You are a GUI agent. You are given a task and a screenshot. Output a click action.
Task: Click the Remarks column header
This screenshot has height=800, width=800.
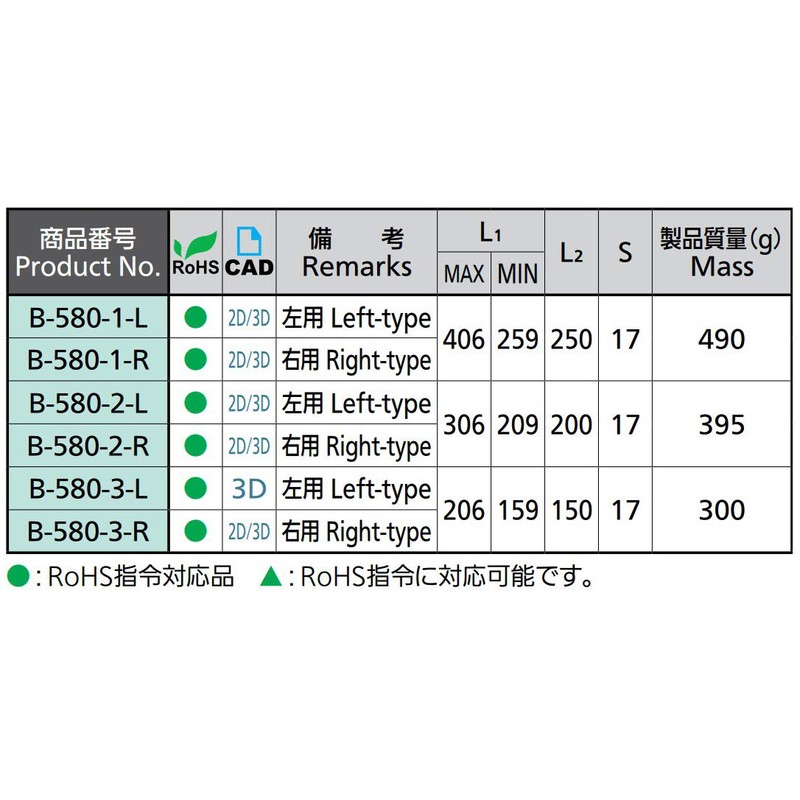357,253
